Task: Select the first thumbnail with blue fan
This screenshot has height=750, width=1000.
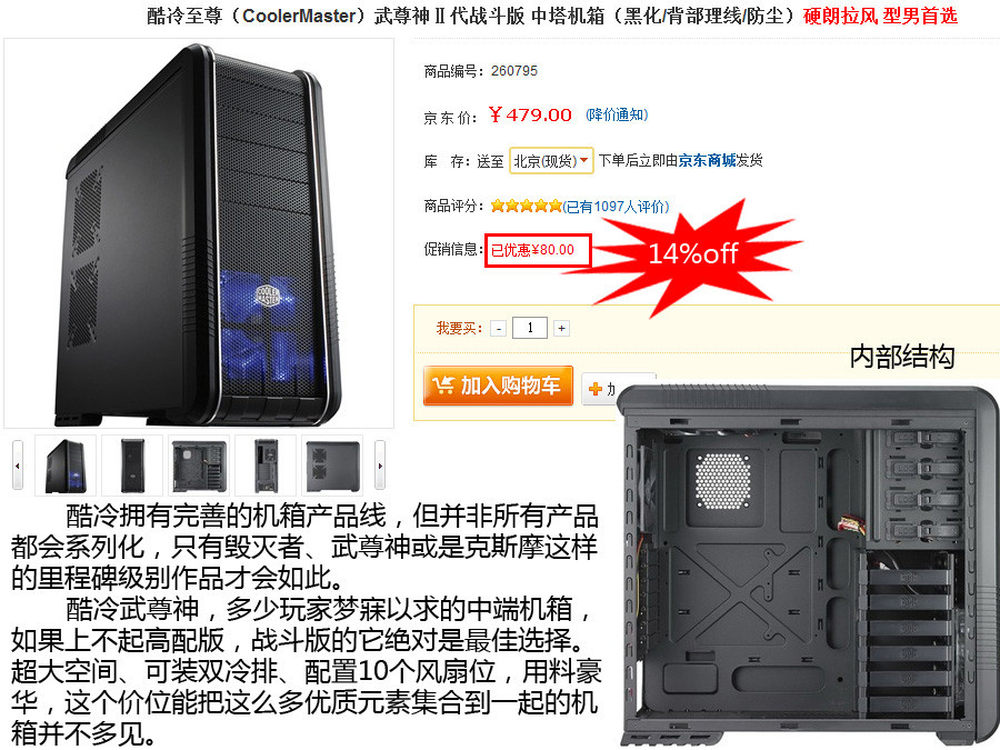Action: tap(66, 466)
